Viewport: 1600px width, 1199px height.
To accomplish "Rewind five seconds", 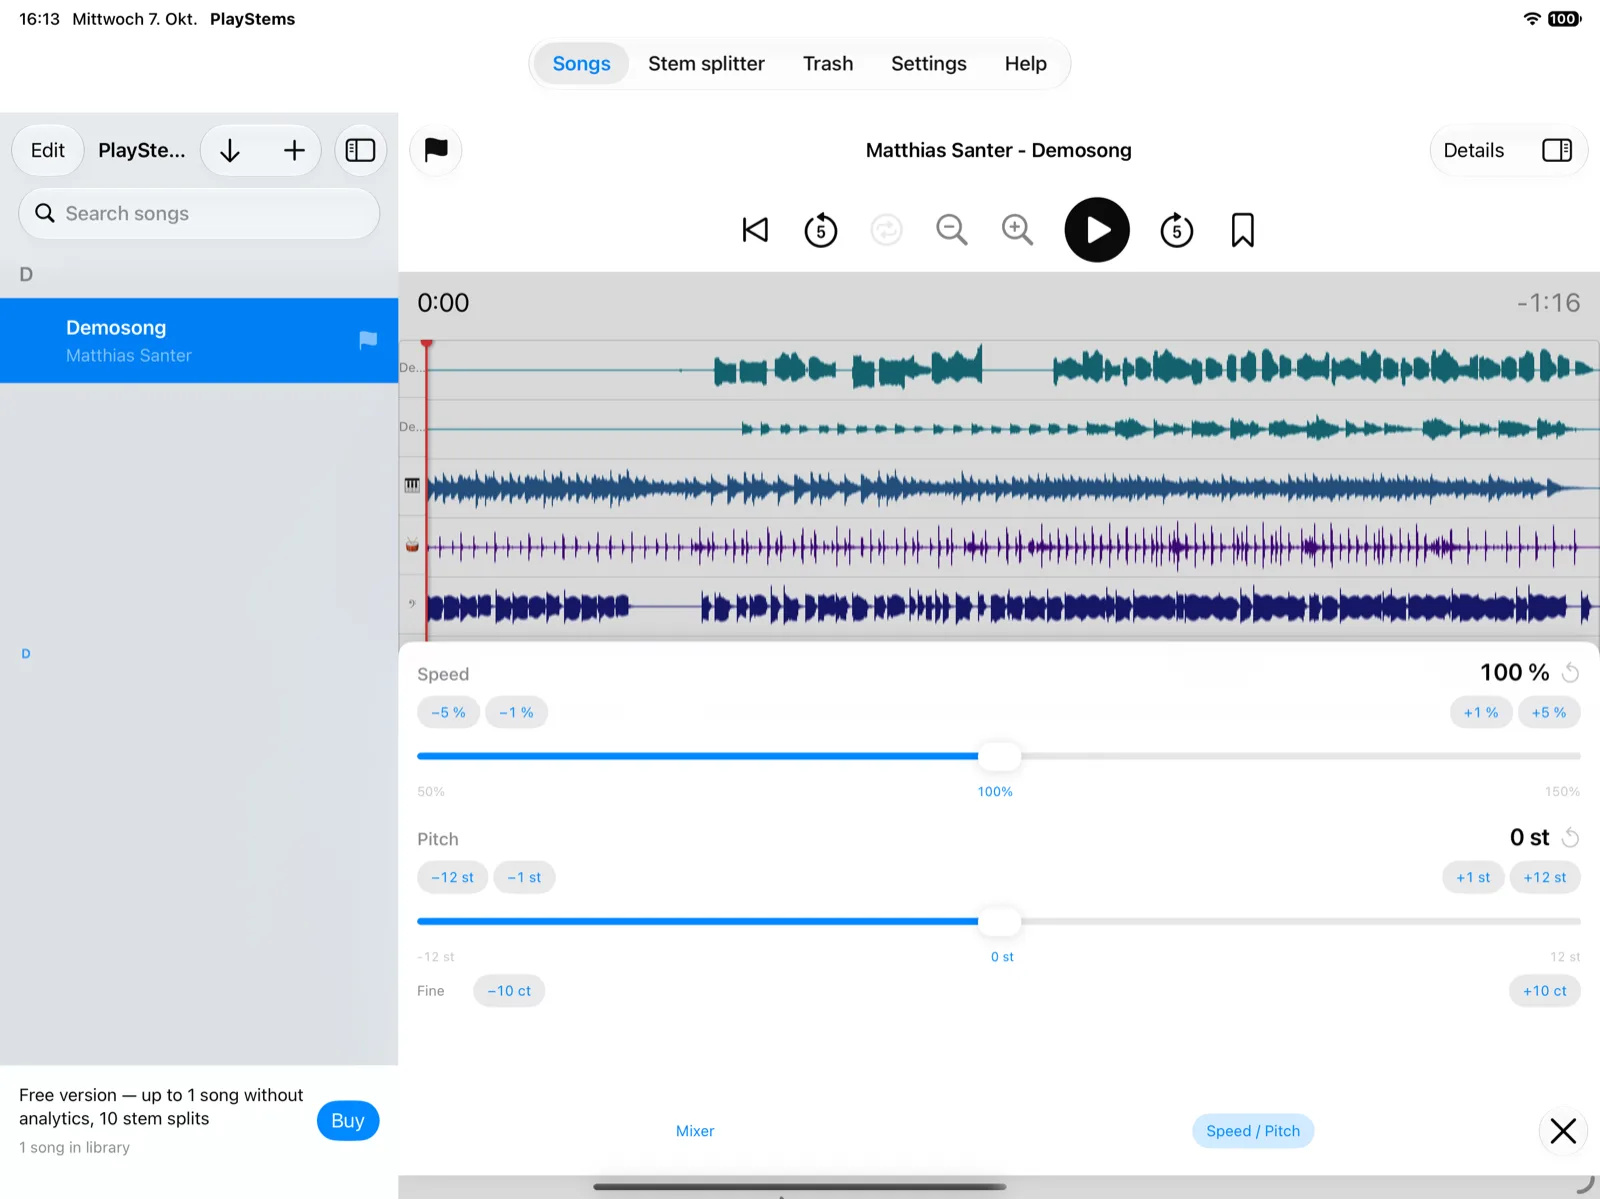I will click(x=821, y=230).
